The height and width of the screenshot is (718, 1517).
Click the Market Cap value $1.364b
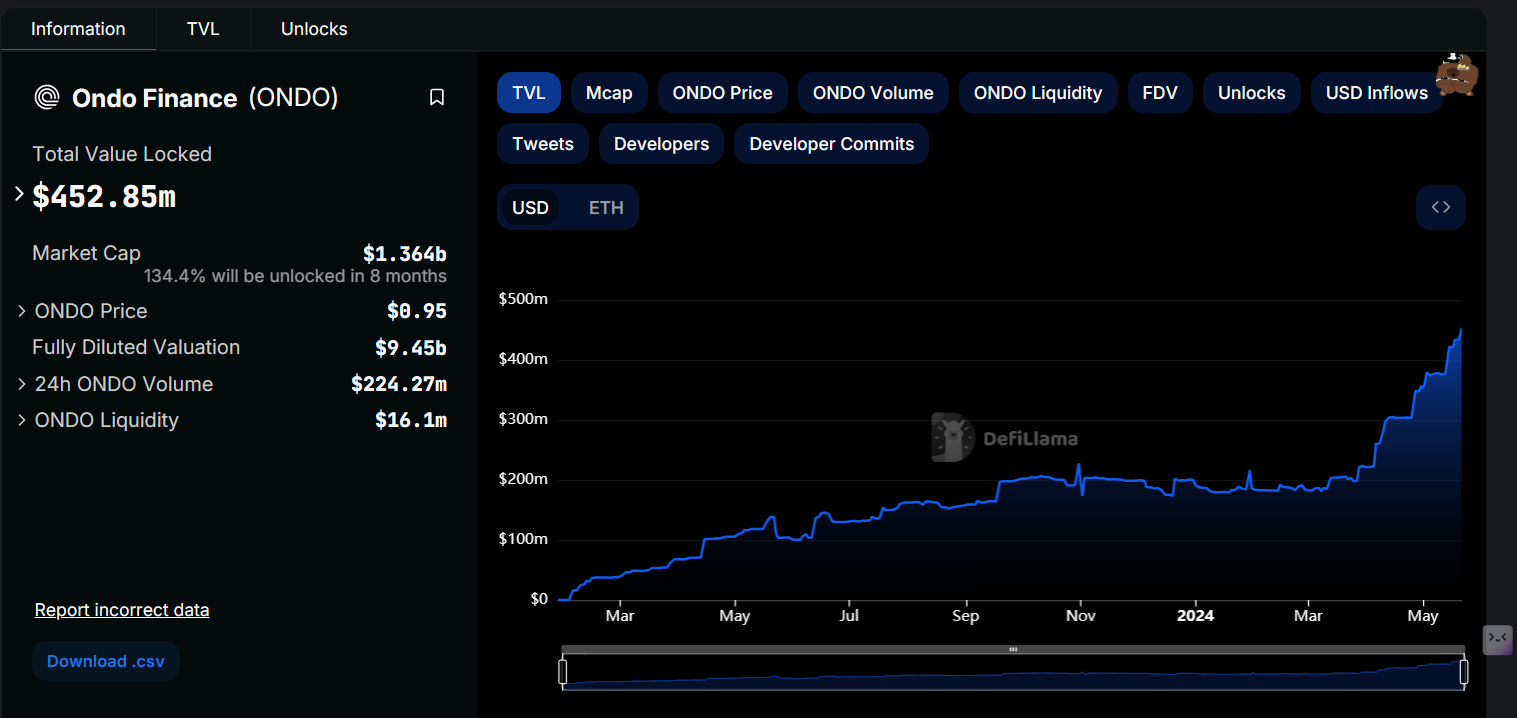click(x=405, y=254)
